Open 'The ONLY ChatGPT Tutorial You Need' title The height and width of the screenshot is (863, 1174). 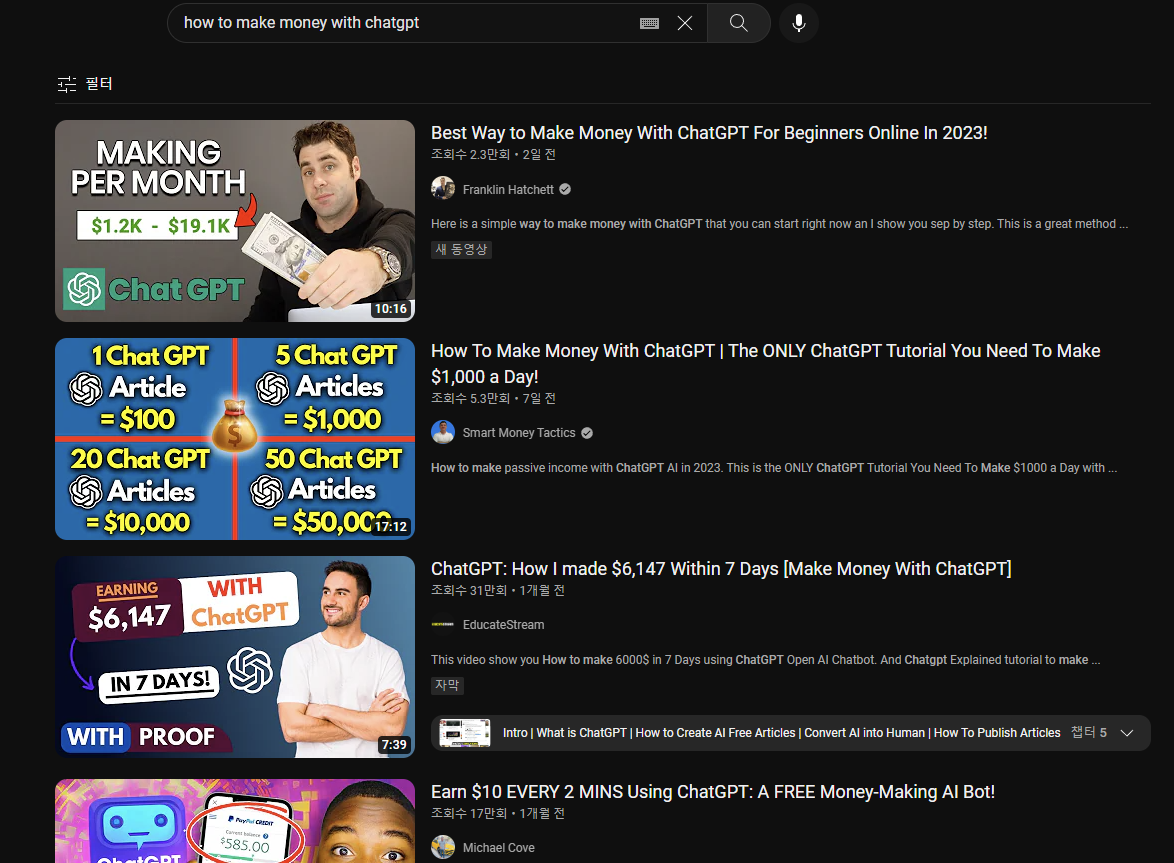tap(765, 364)
